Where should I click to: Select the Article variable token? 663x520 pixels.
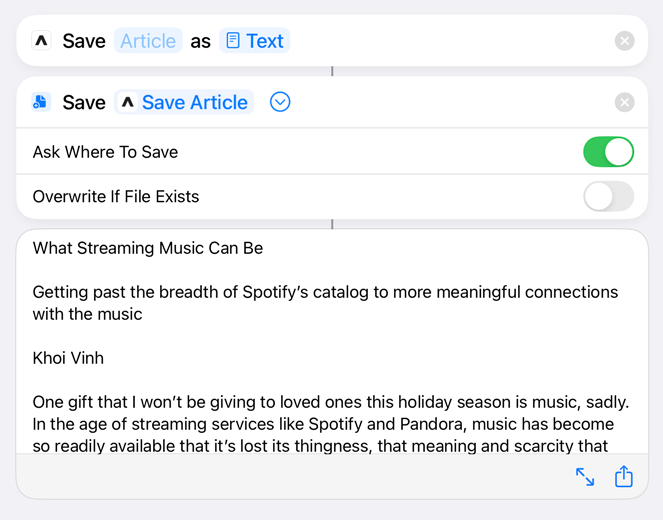coord(148,41)
